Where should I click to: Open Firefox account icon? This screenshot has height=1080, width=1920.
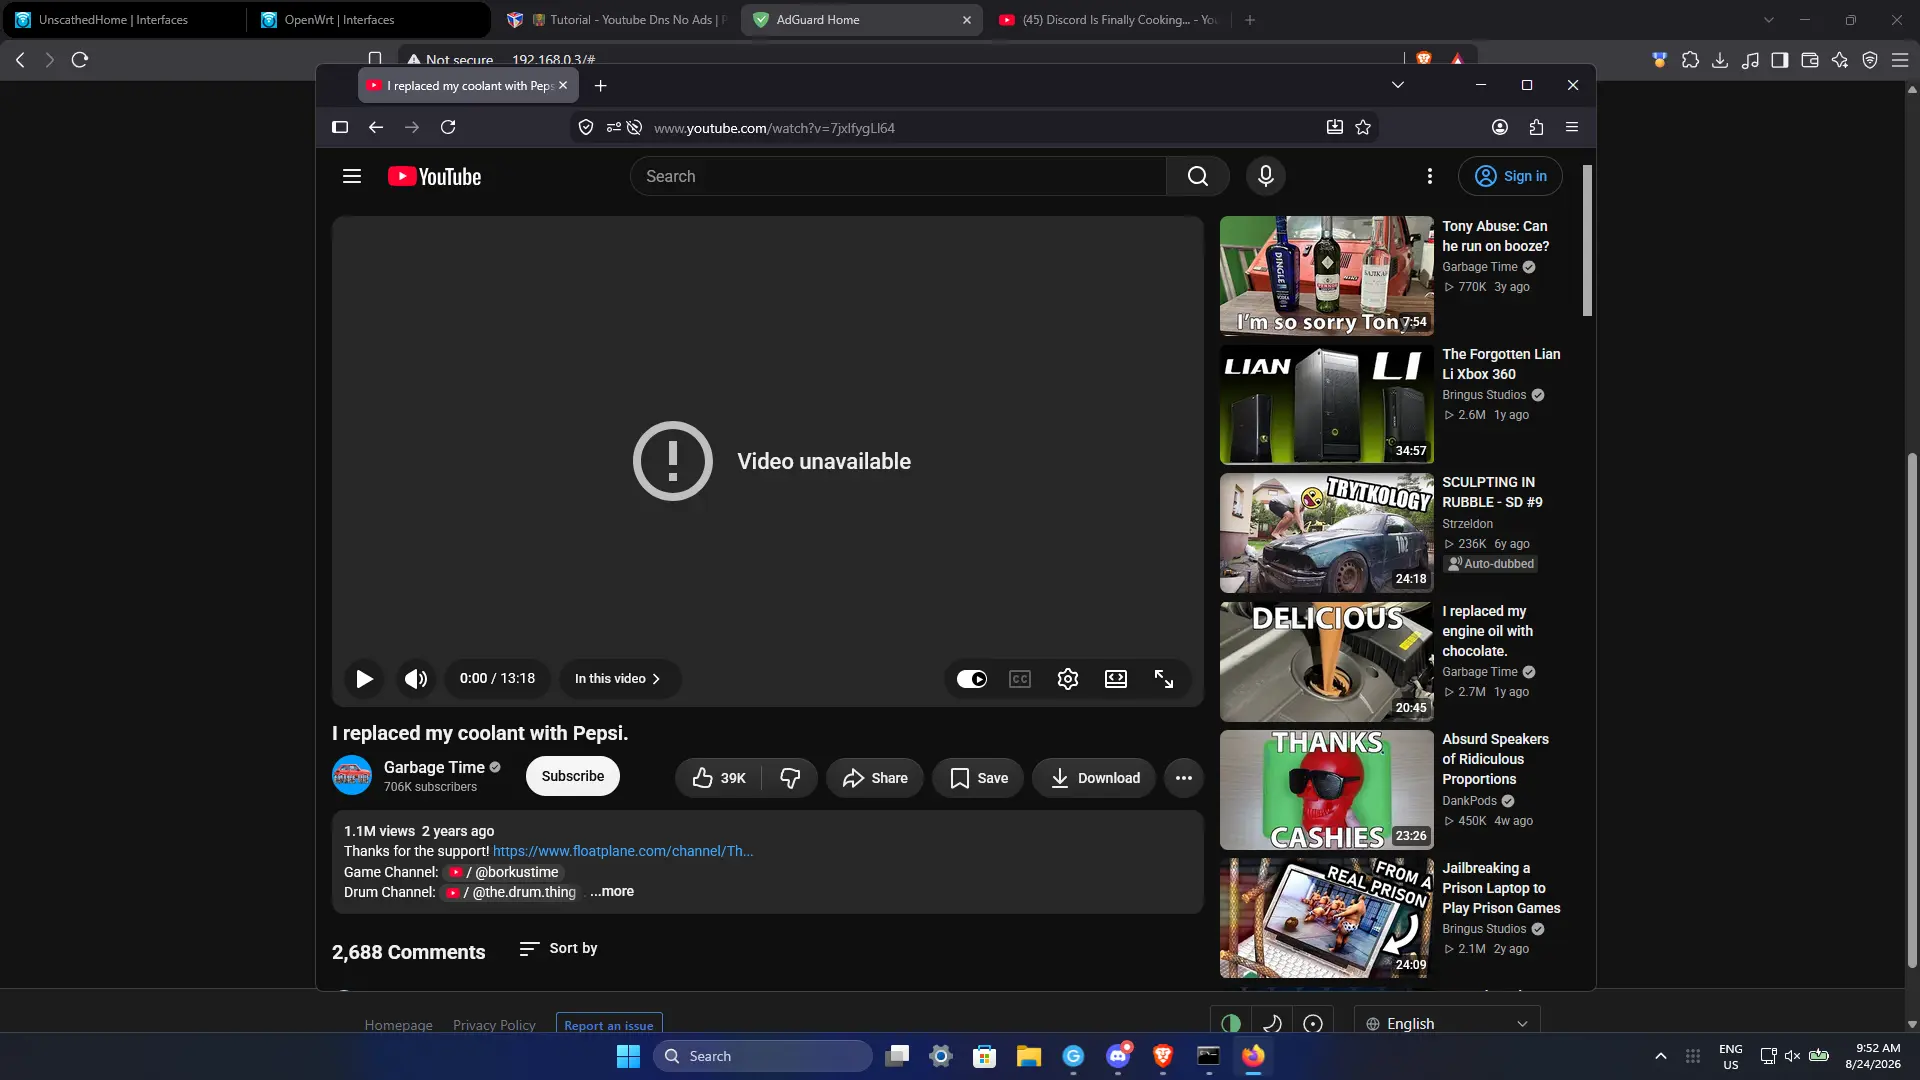(1500, 127)
